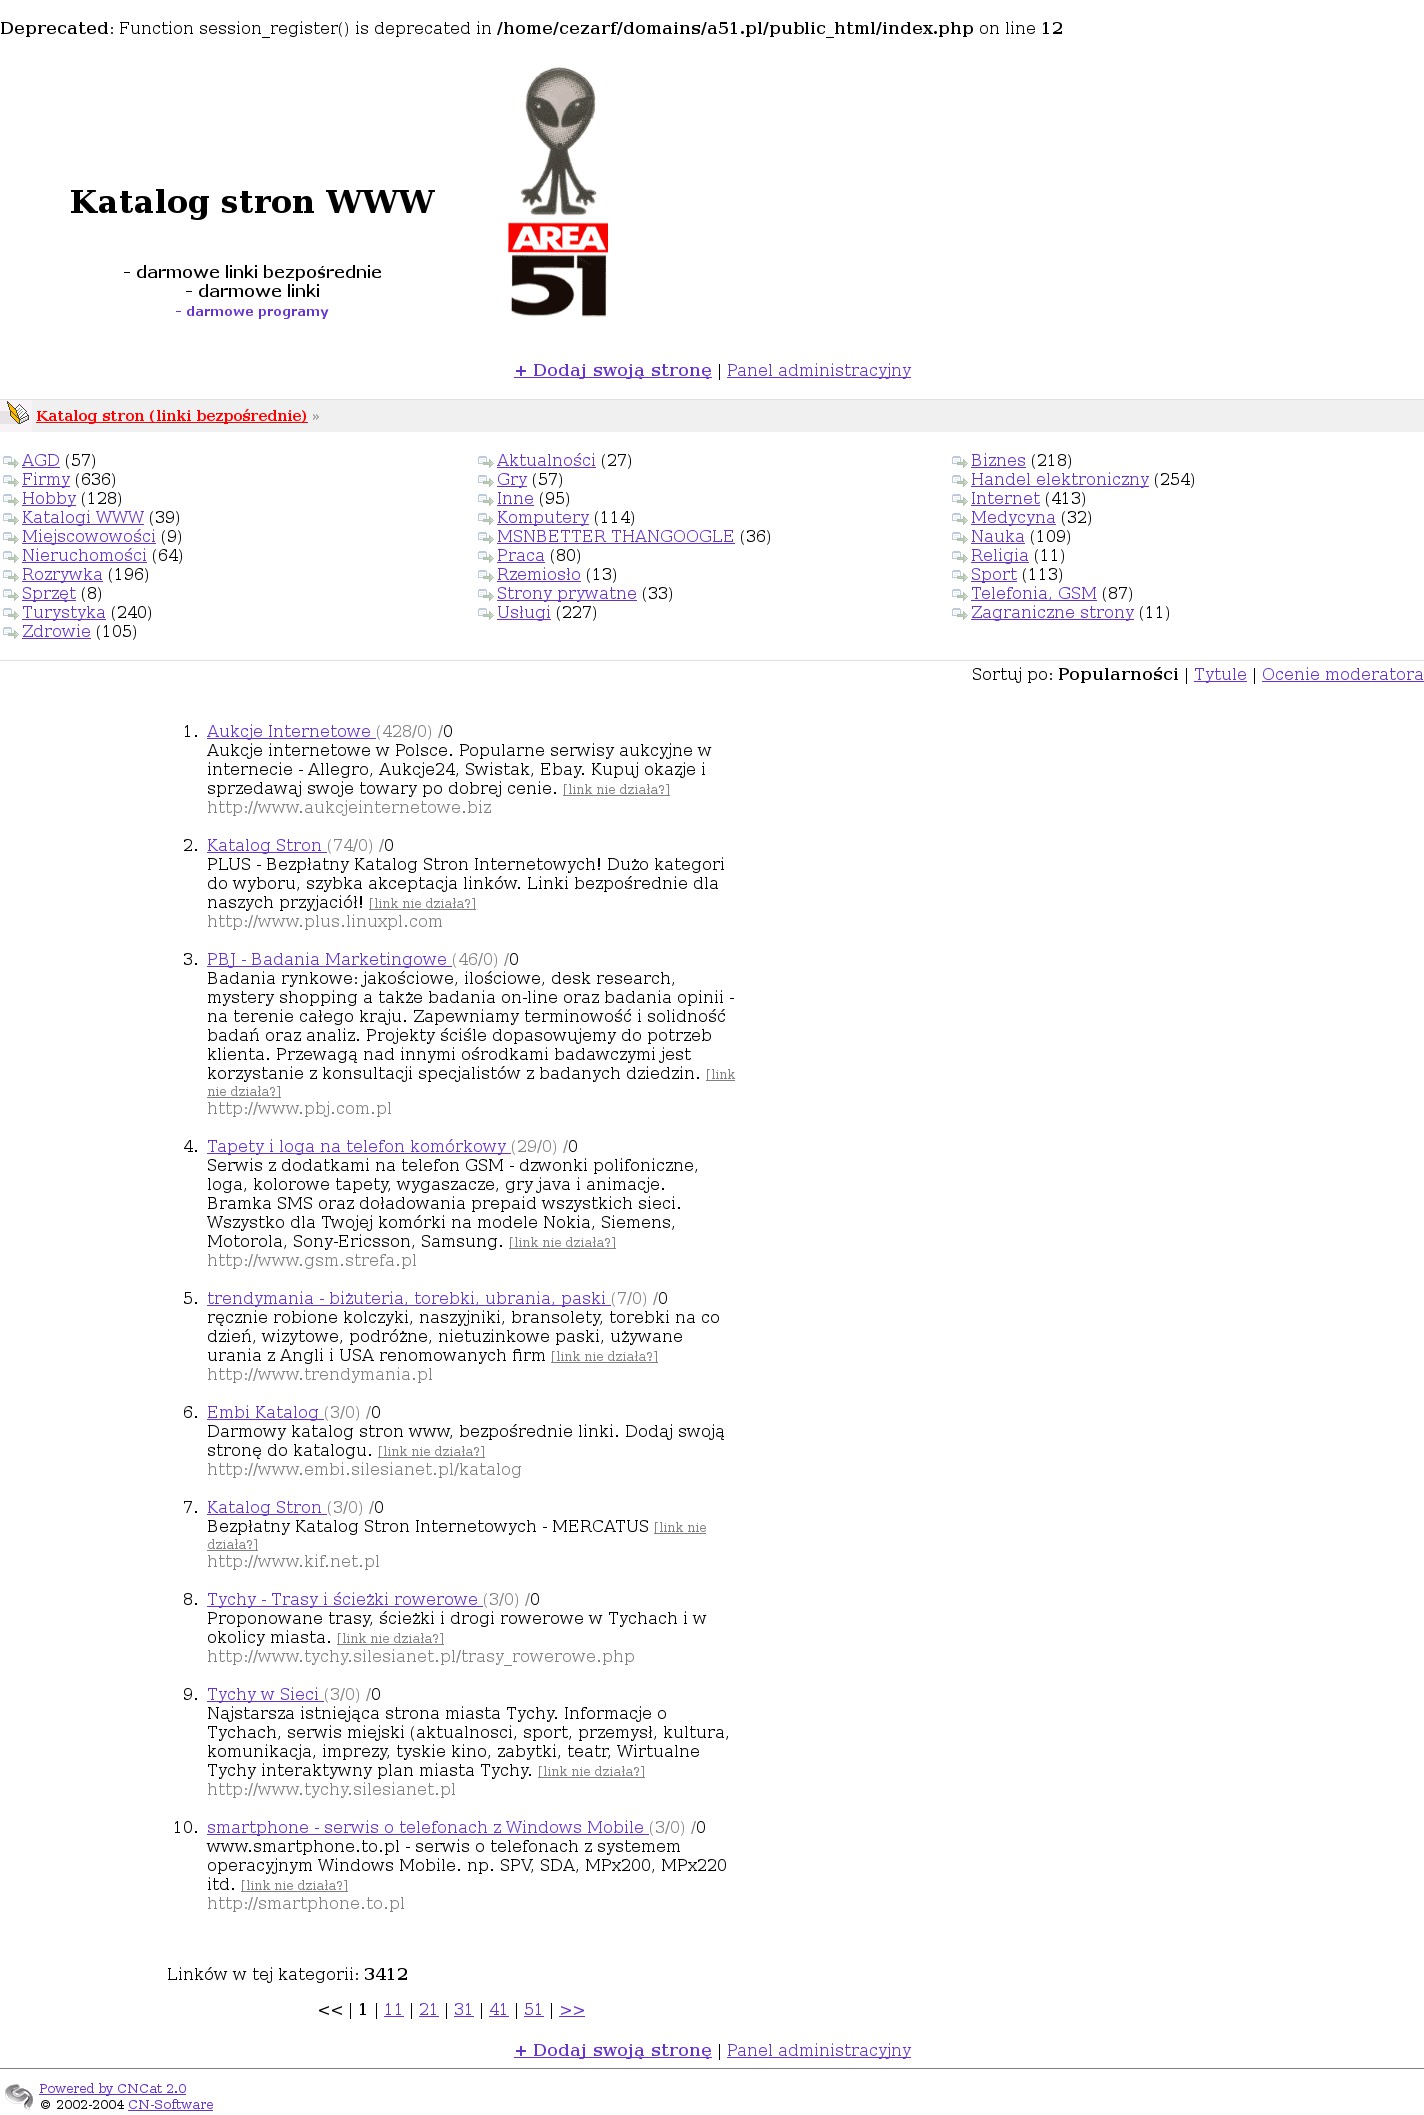This screenshot has width=1424, height=2115.
Task: Sort listings by Tytule
Action: (x=1219, y=675)
